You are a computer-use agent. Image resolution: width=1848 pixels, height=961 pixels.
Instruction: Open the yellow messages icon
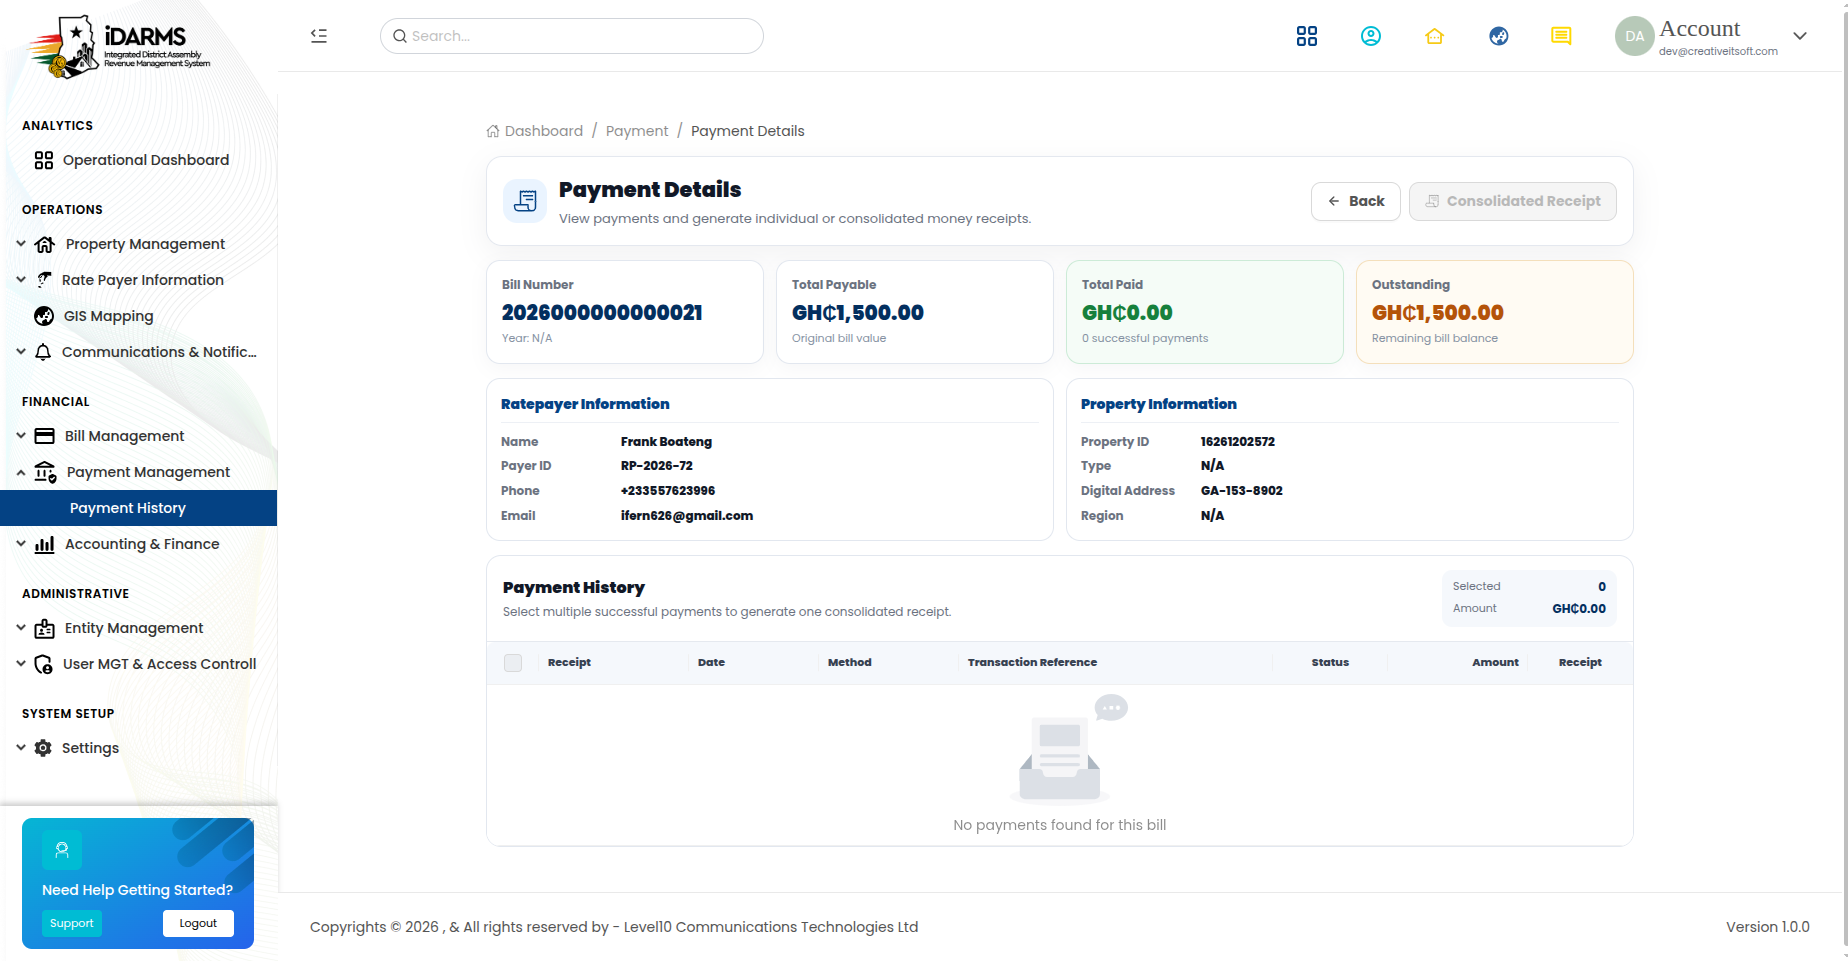tap(1561, 36)
